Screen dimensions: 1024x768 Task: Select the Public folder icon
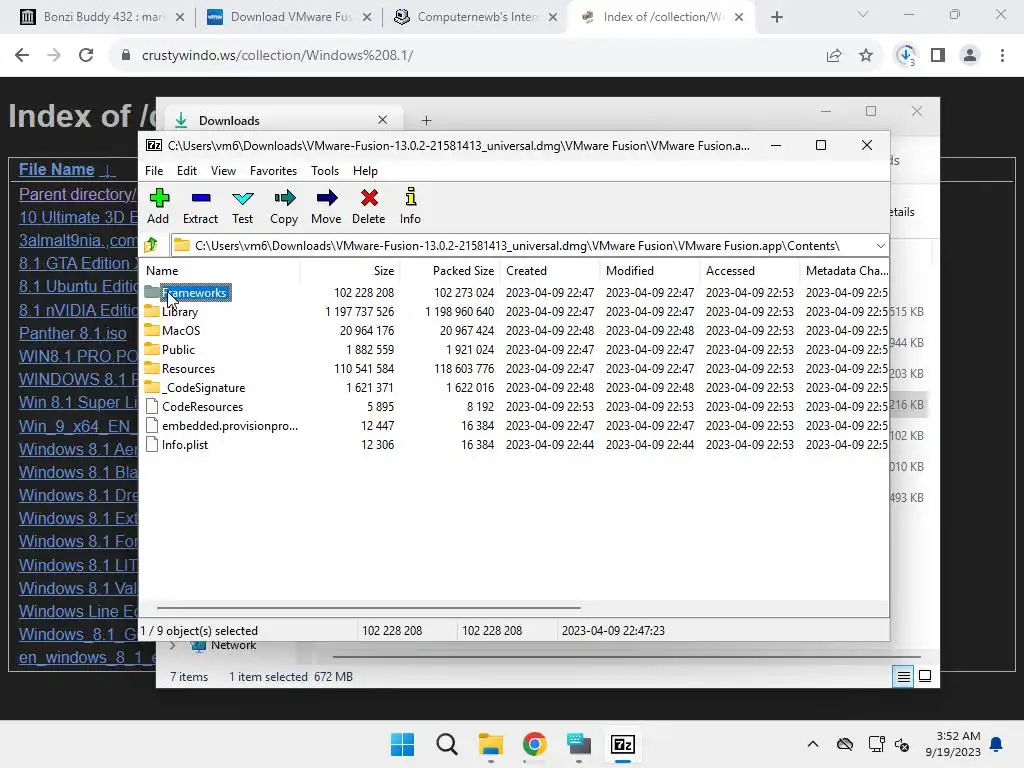[152, 349]
